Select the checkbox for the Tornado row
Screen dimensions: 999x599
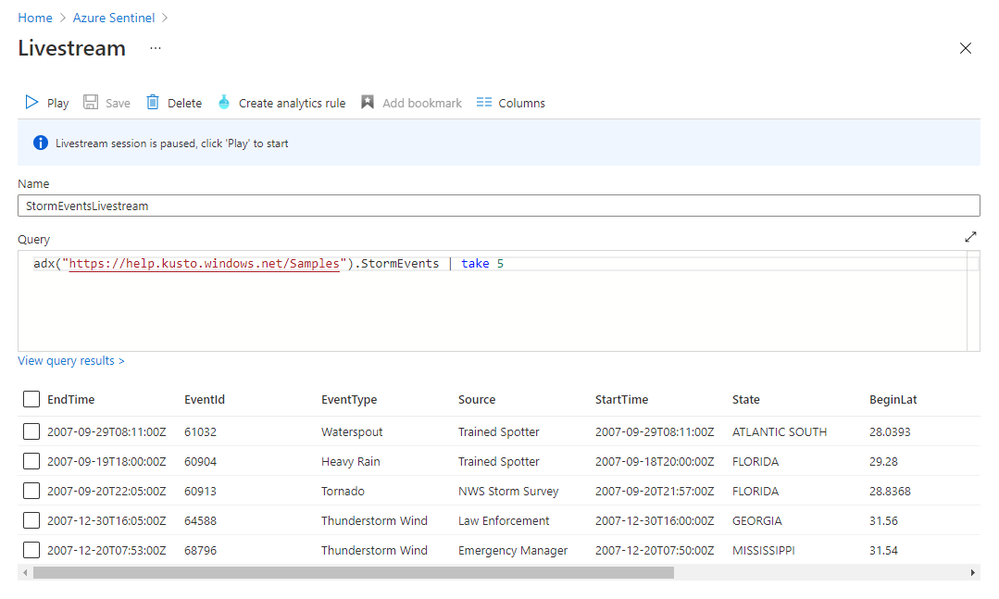(x=31, y=491)
